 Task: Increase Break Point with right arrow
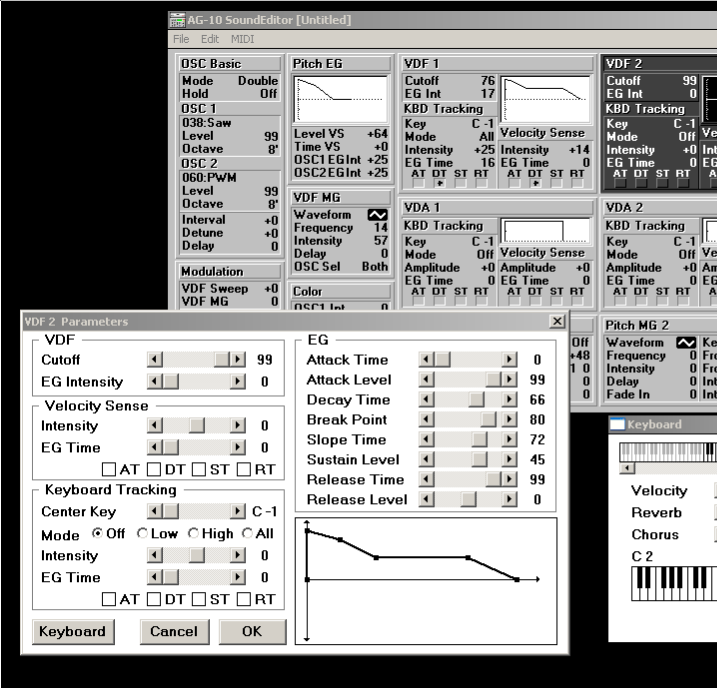509,419
